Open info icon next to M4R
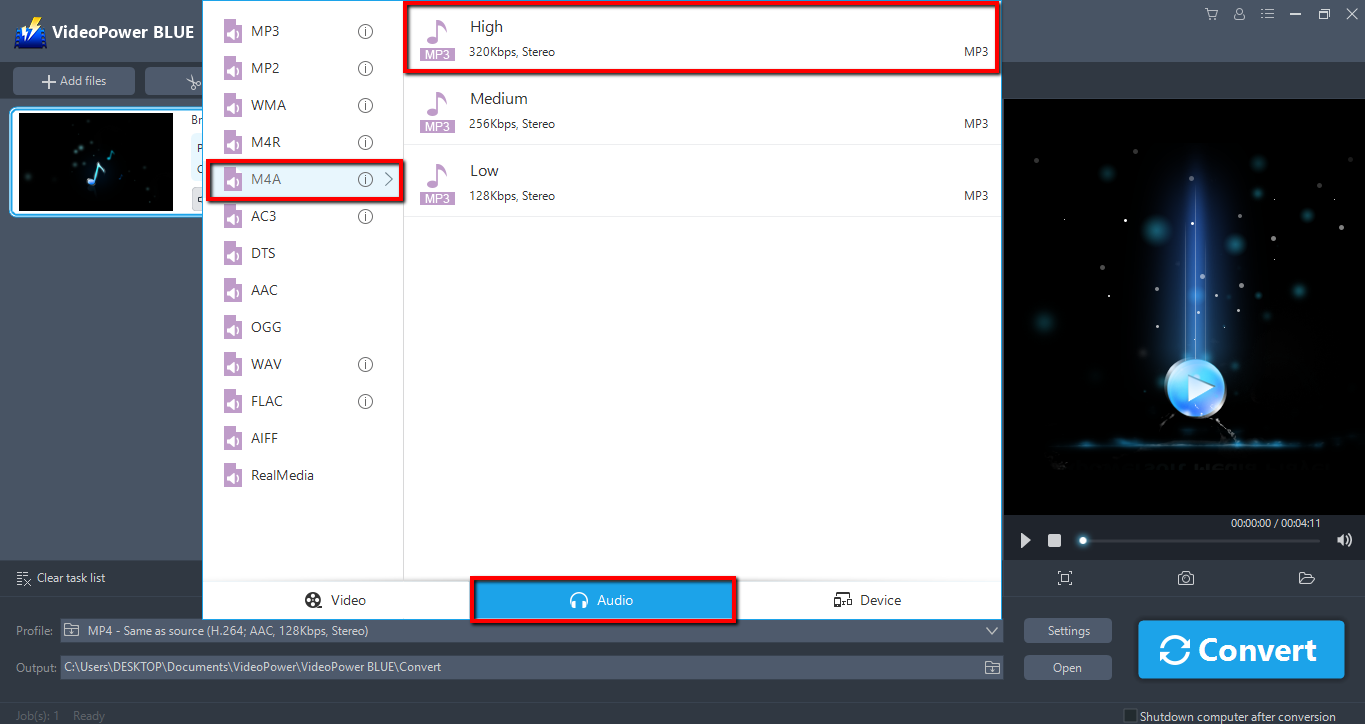 (365, 142)
